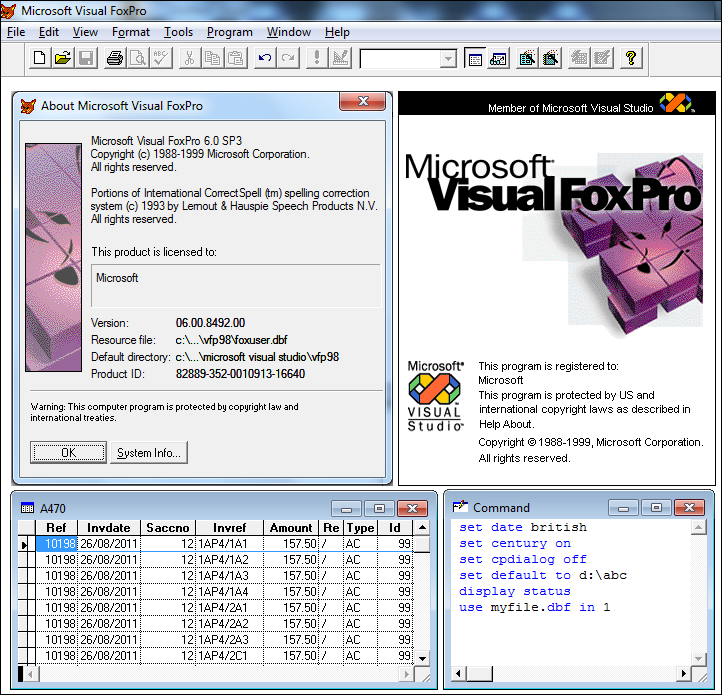Click the Ref column header in A470
Image resolution: width=722 pixels, height=695 pixels.
click(x=56, y=528)
